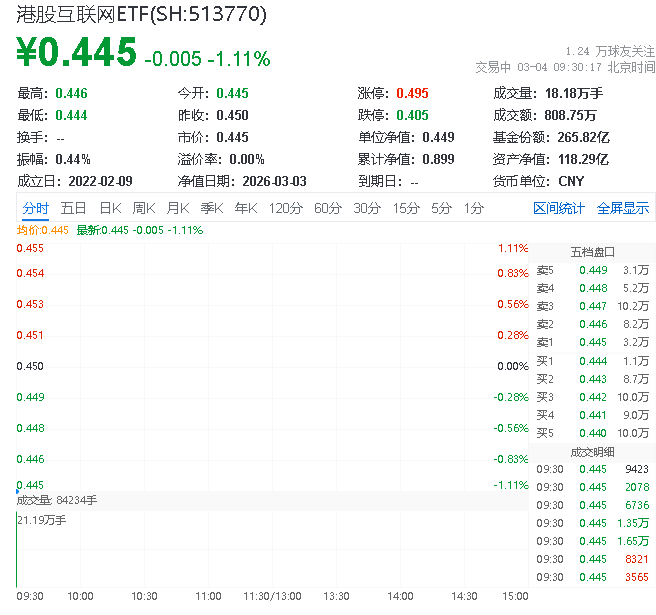Switch to 120分 interval chart
This screenshot has height=615, width=656.
[x=285, y=208]
